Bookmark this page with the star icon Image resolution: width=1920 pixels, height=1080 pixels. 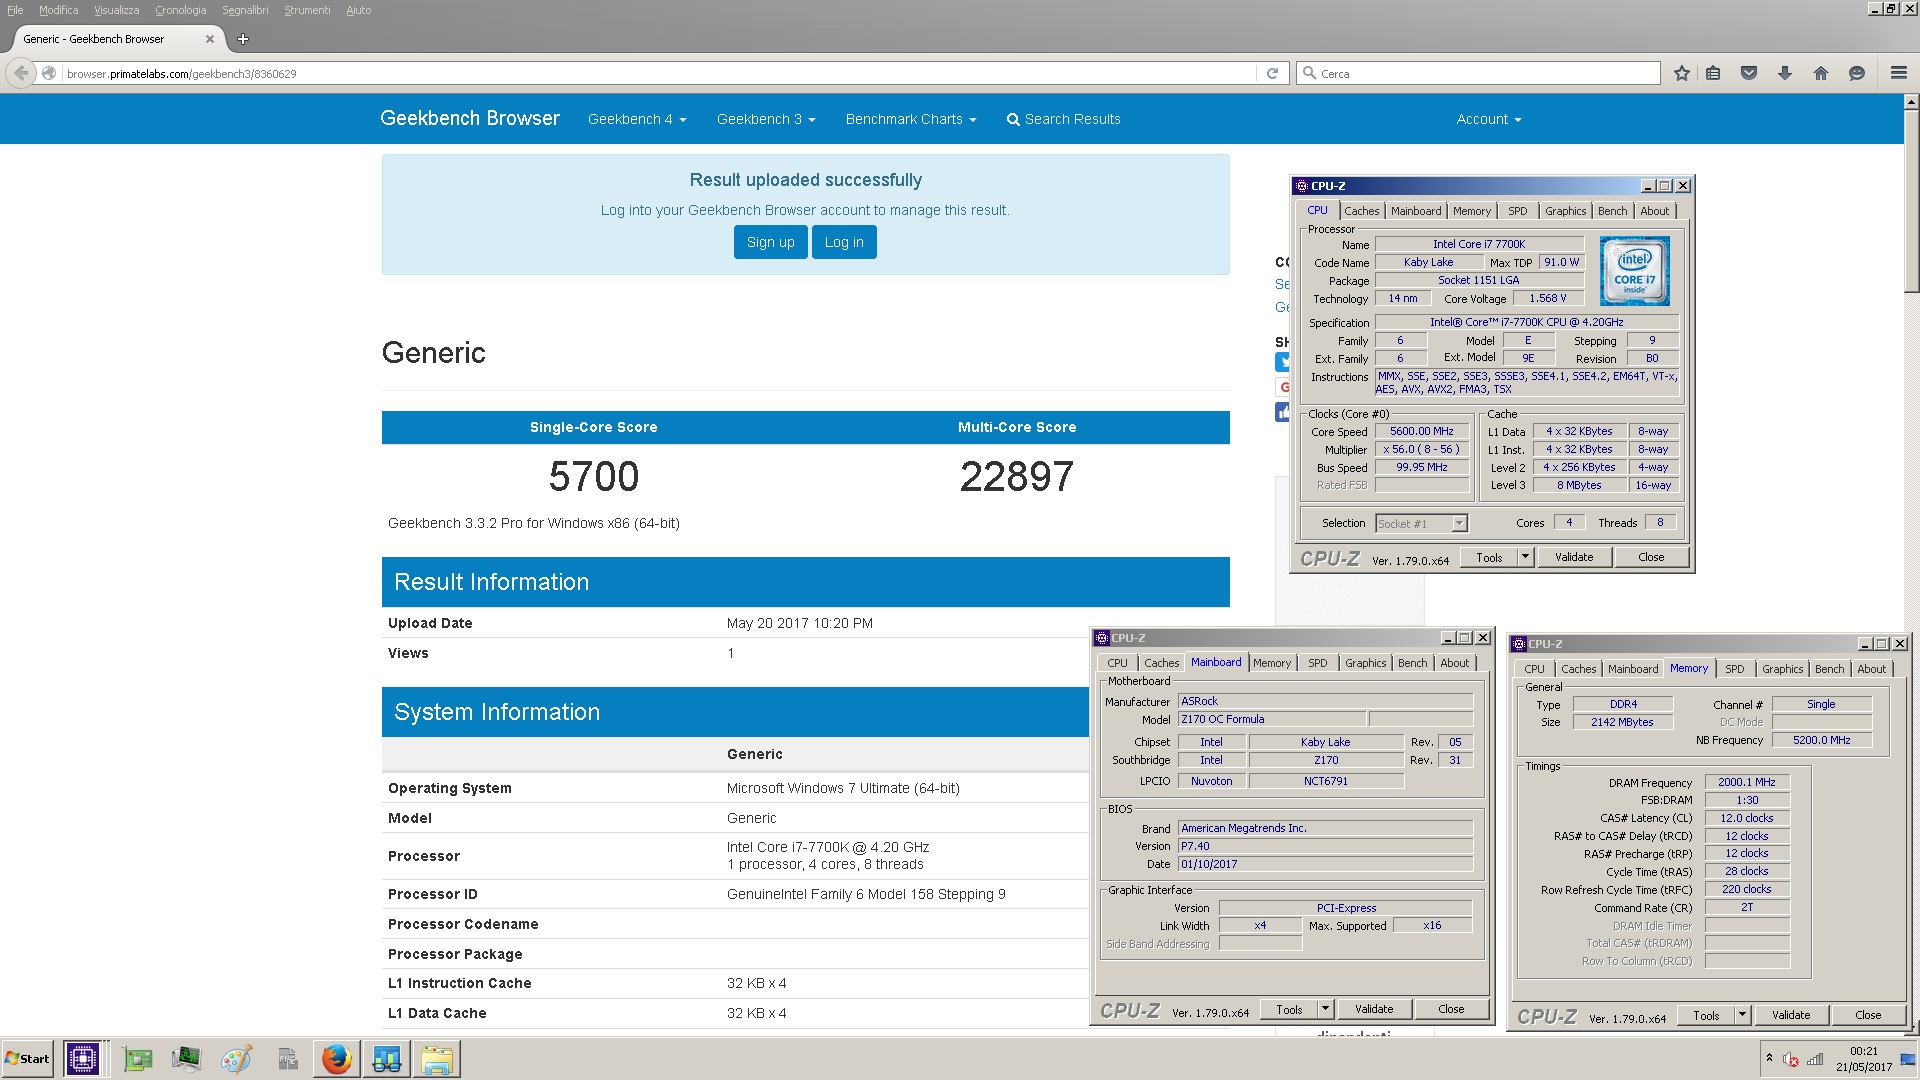pos(1682,73)
